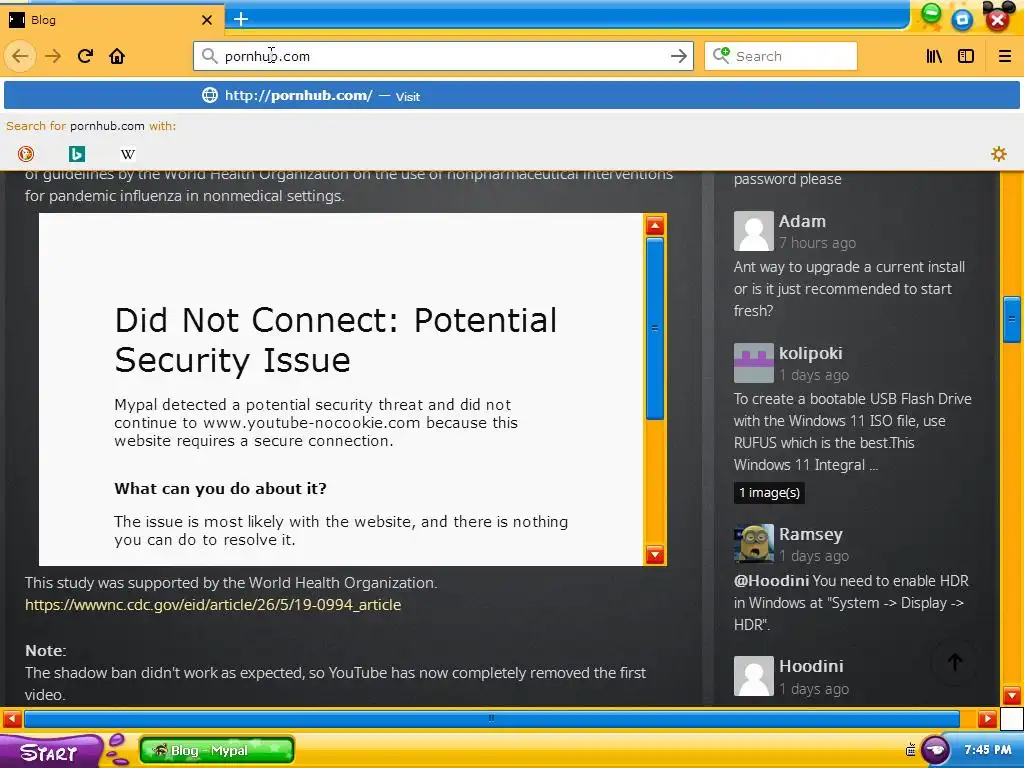Viewport: 1024px width, 768px height.
Task: Open commenter name kolipoki
Action: click(810, 353)
